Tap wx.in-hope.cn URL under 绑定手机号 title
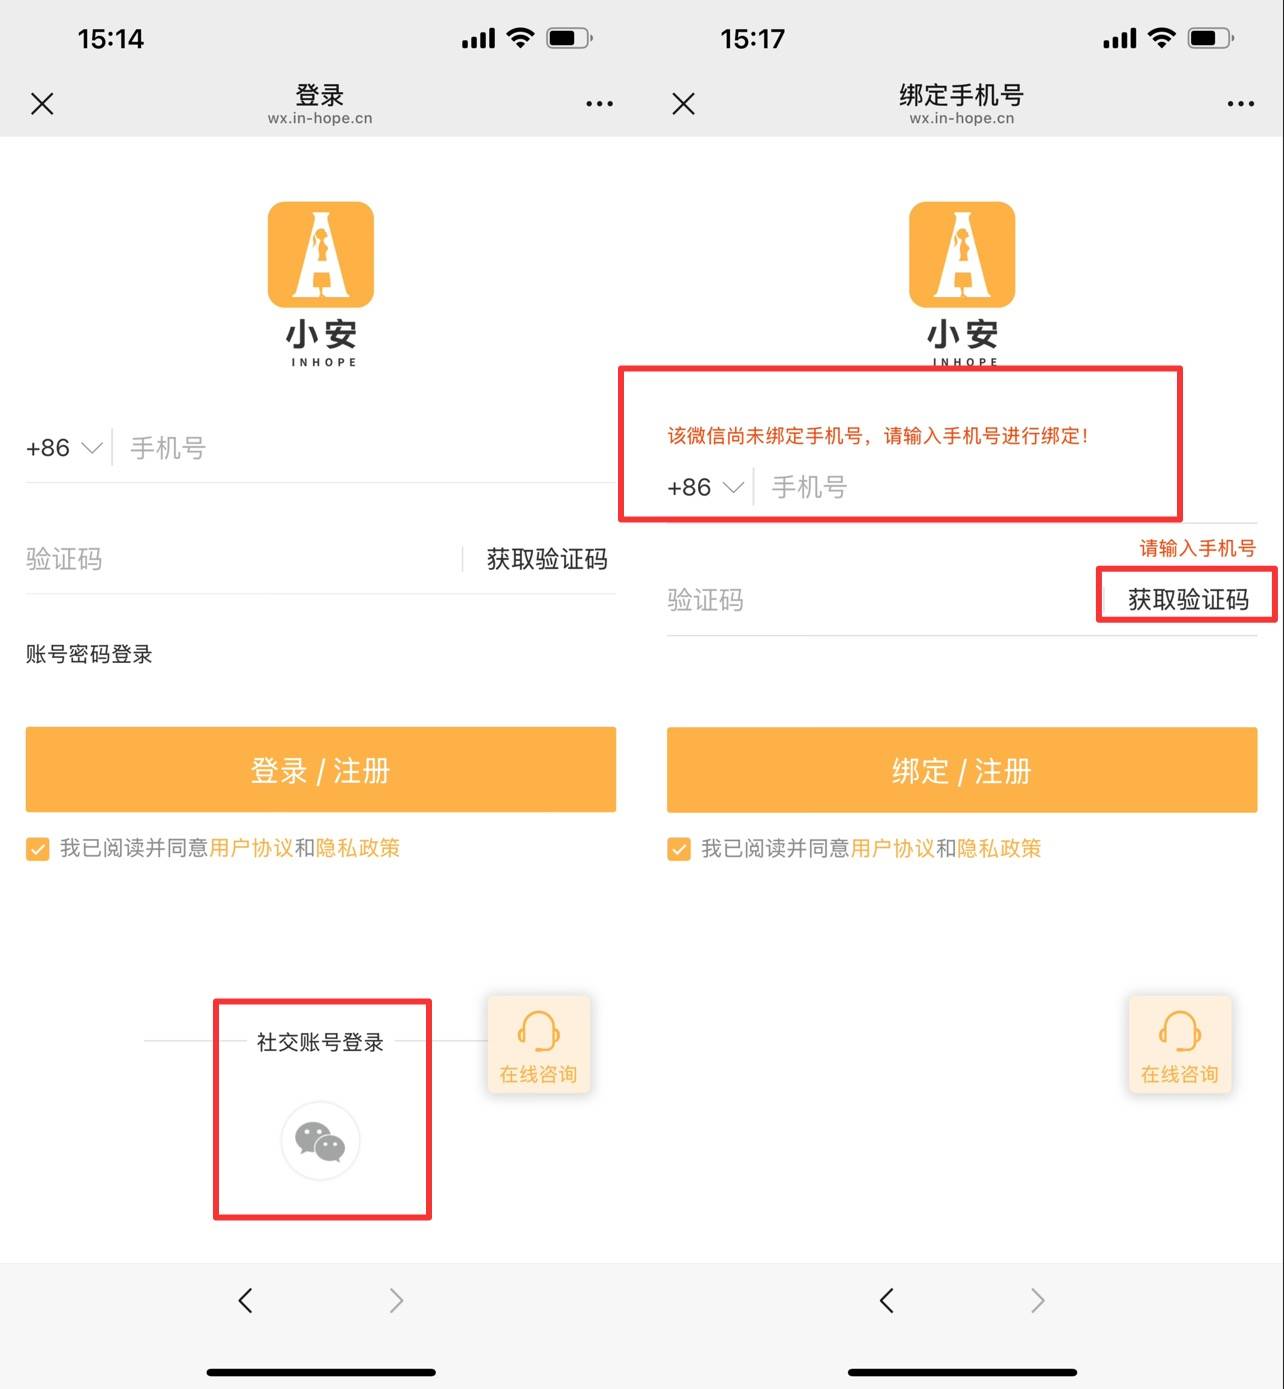Viewport: 1284px width, 1389px height. pos(962,118)
